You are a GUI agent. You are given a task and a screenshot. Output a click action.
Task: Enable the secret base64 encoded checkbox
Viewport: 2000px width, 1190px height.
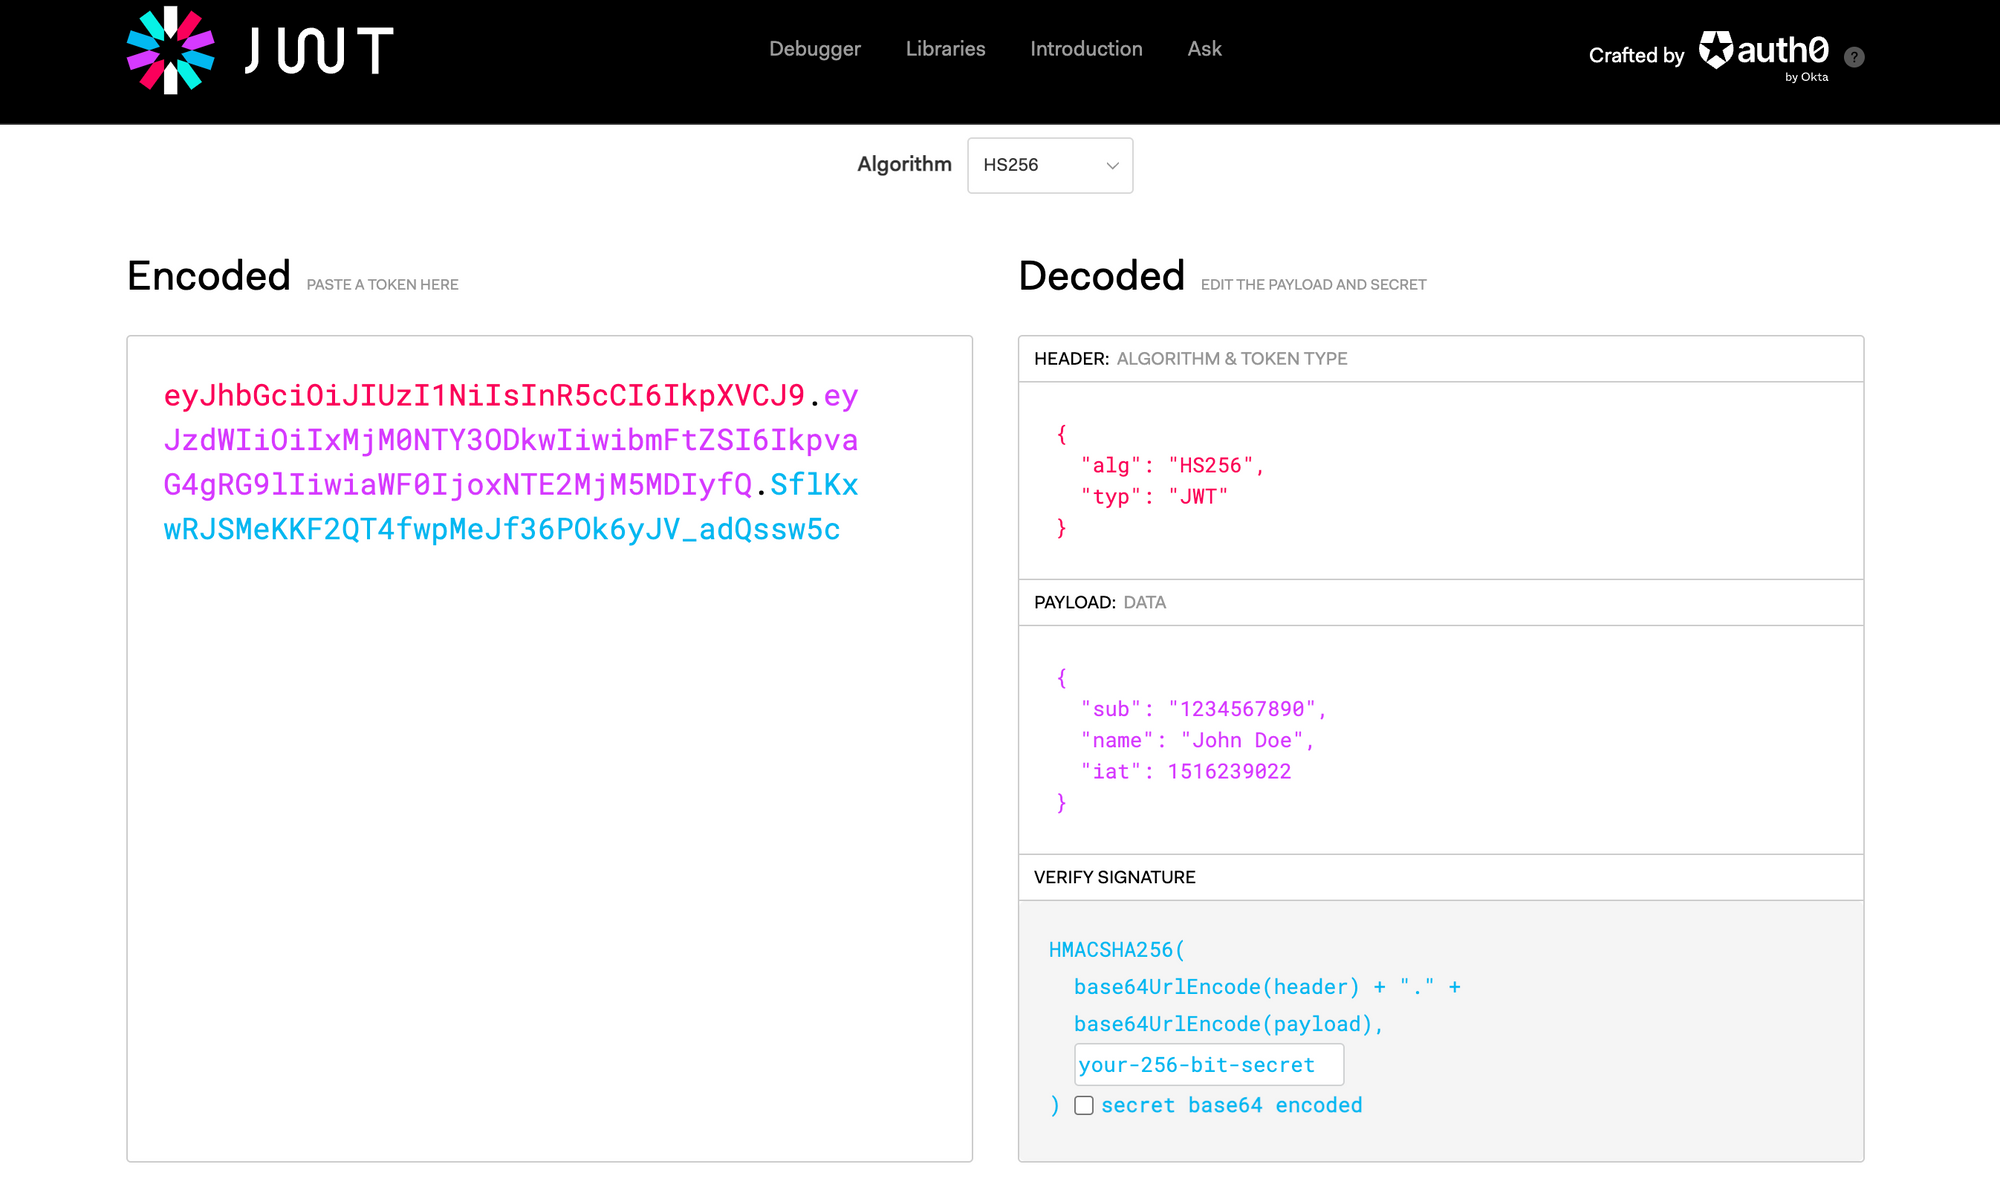[x=1084, y=1105]
